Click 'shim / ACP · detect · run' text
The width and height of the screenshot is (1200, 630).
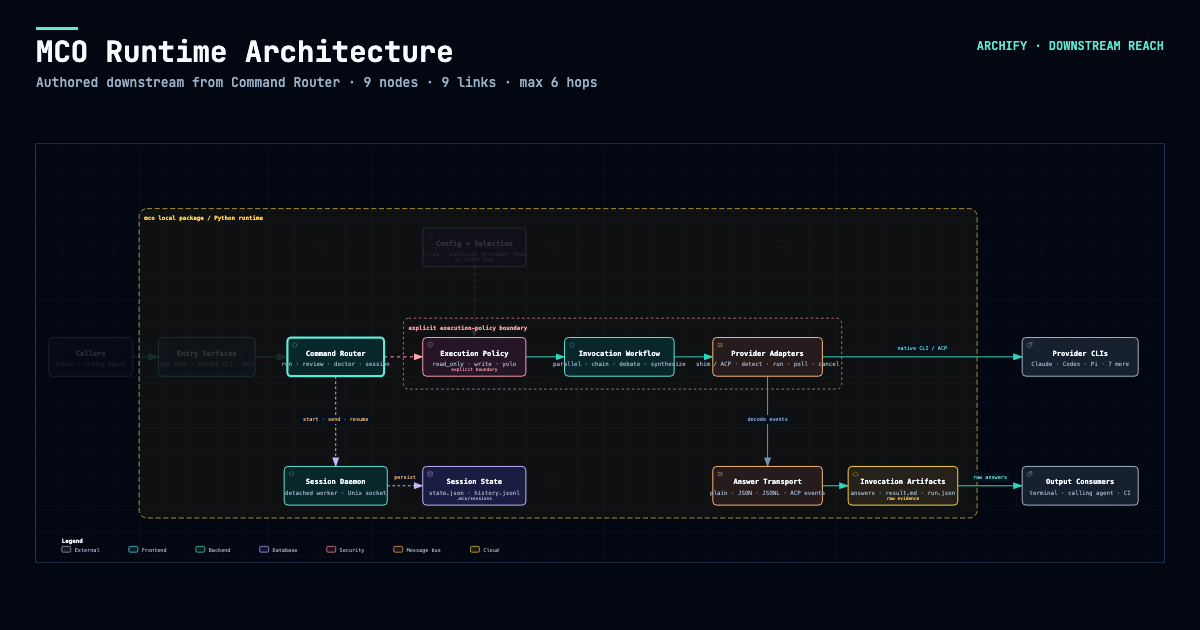tap(740, 364)
